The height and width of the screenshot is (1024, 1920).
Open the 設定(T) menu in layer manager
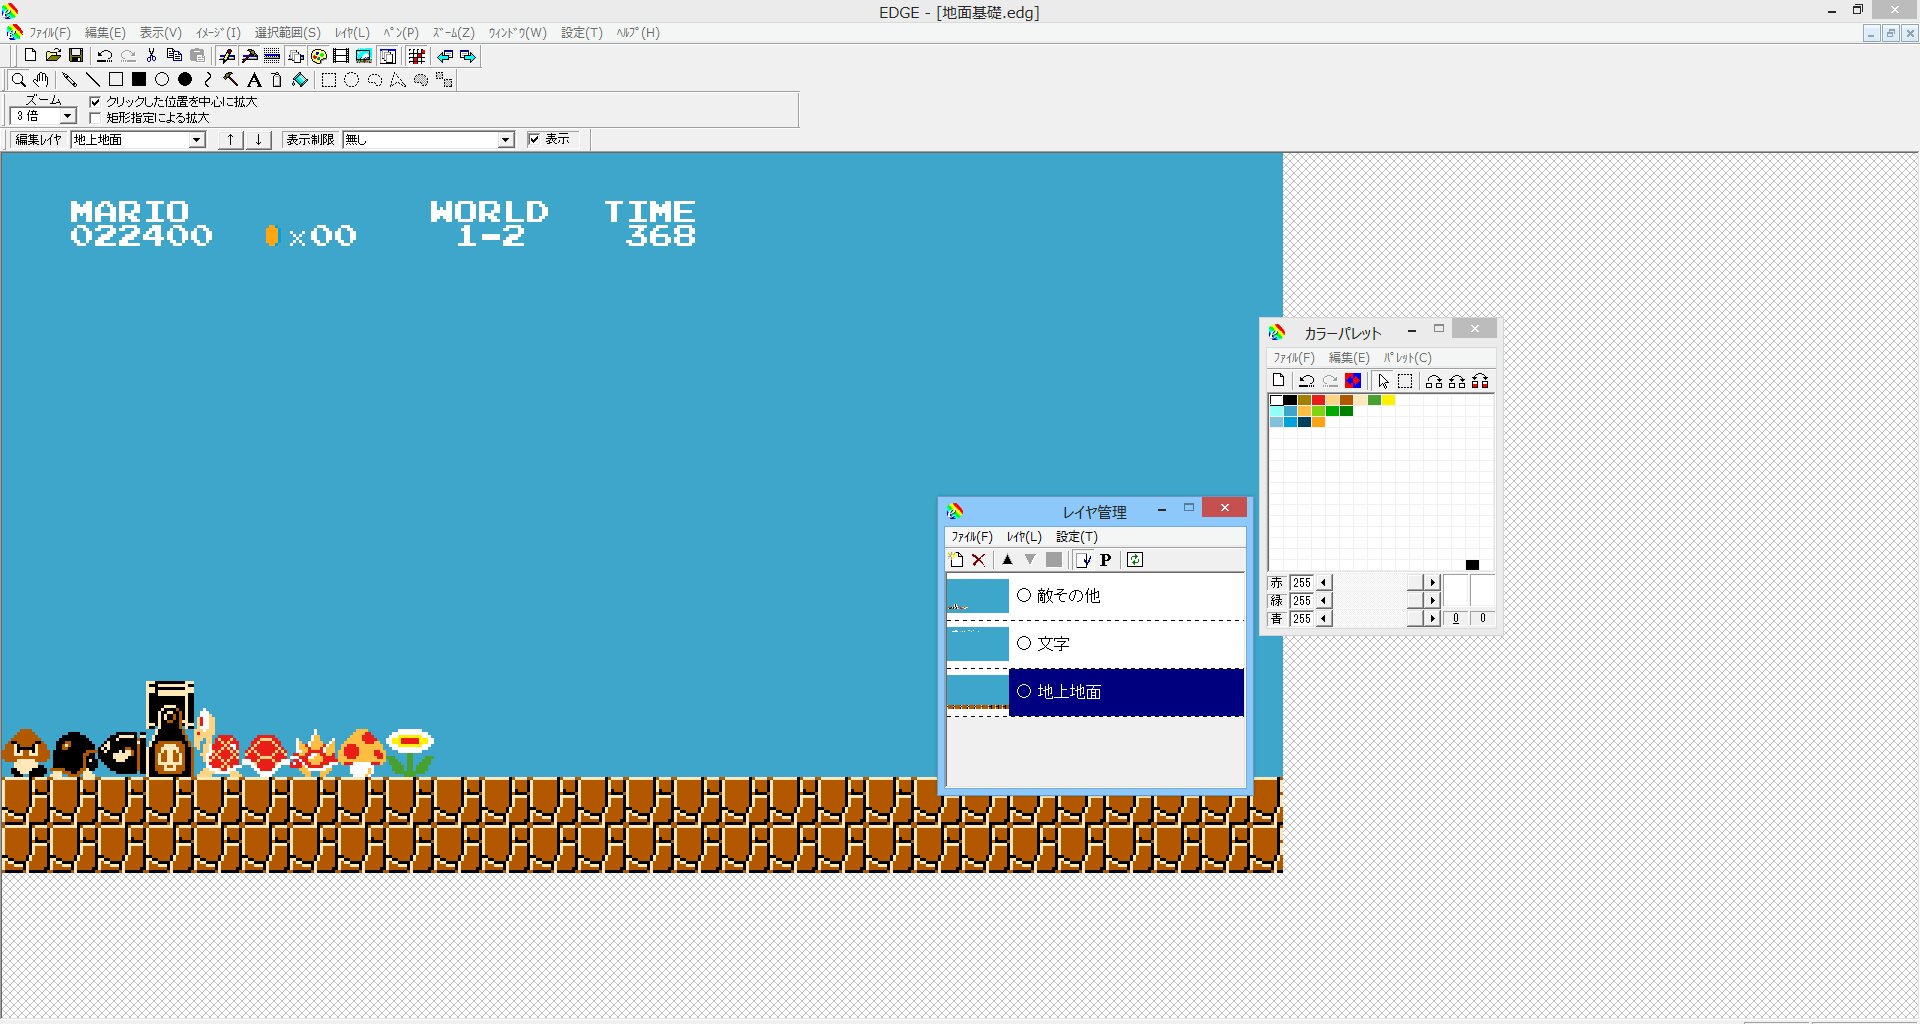pyautogui.click(x=1077, y=537)
